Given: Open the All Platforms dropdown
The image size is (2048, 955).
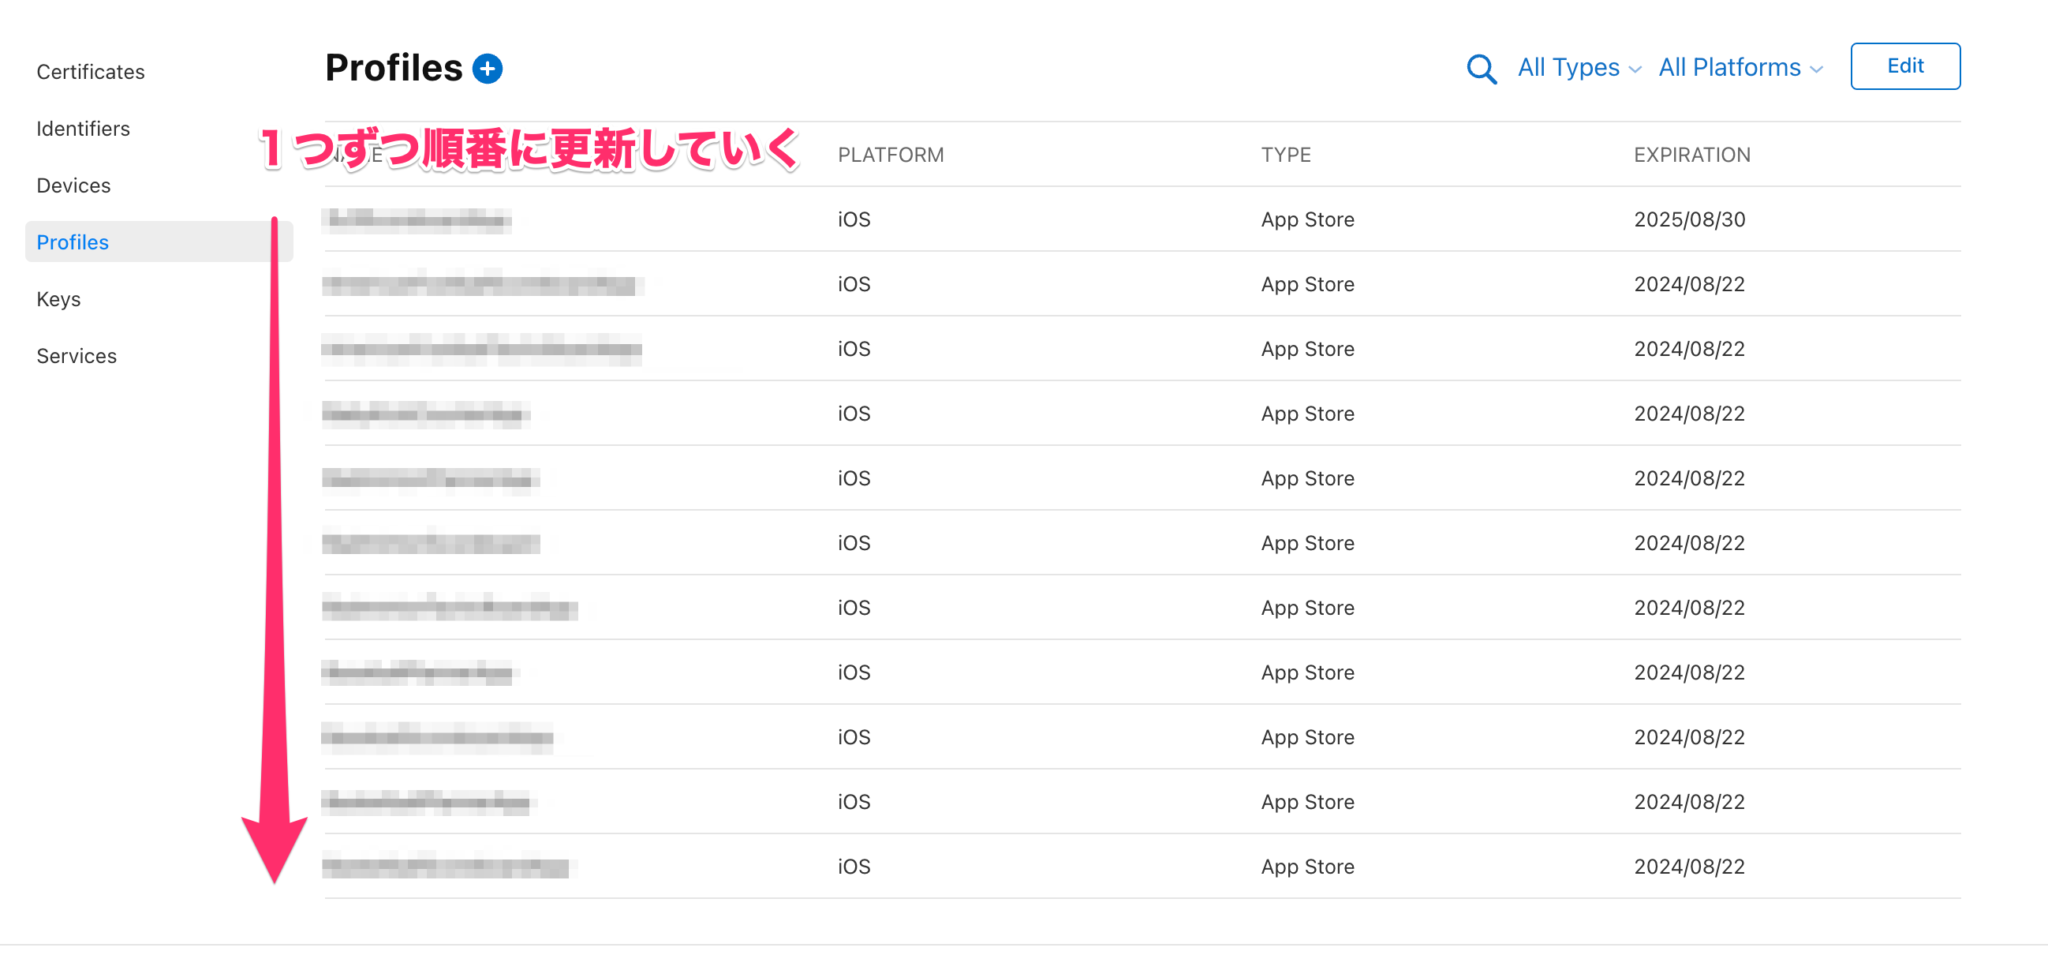Looking at the screenshot, I should tap(1730, 68).
